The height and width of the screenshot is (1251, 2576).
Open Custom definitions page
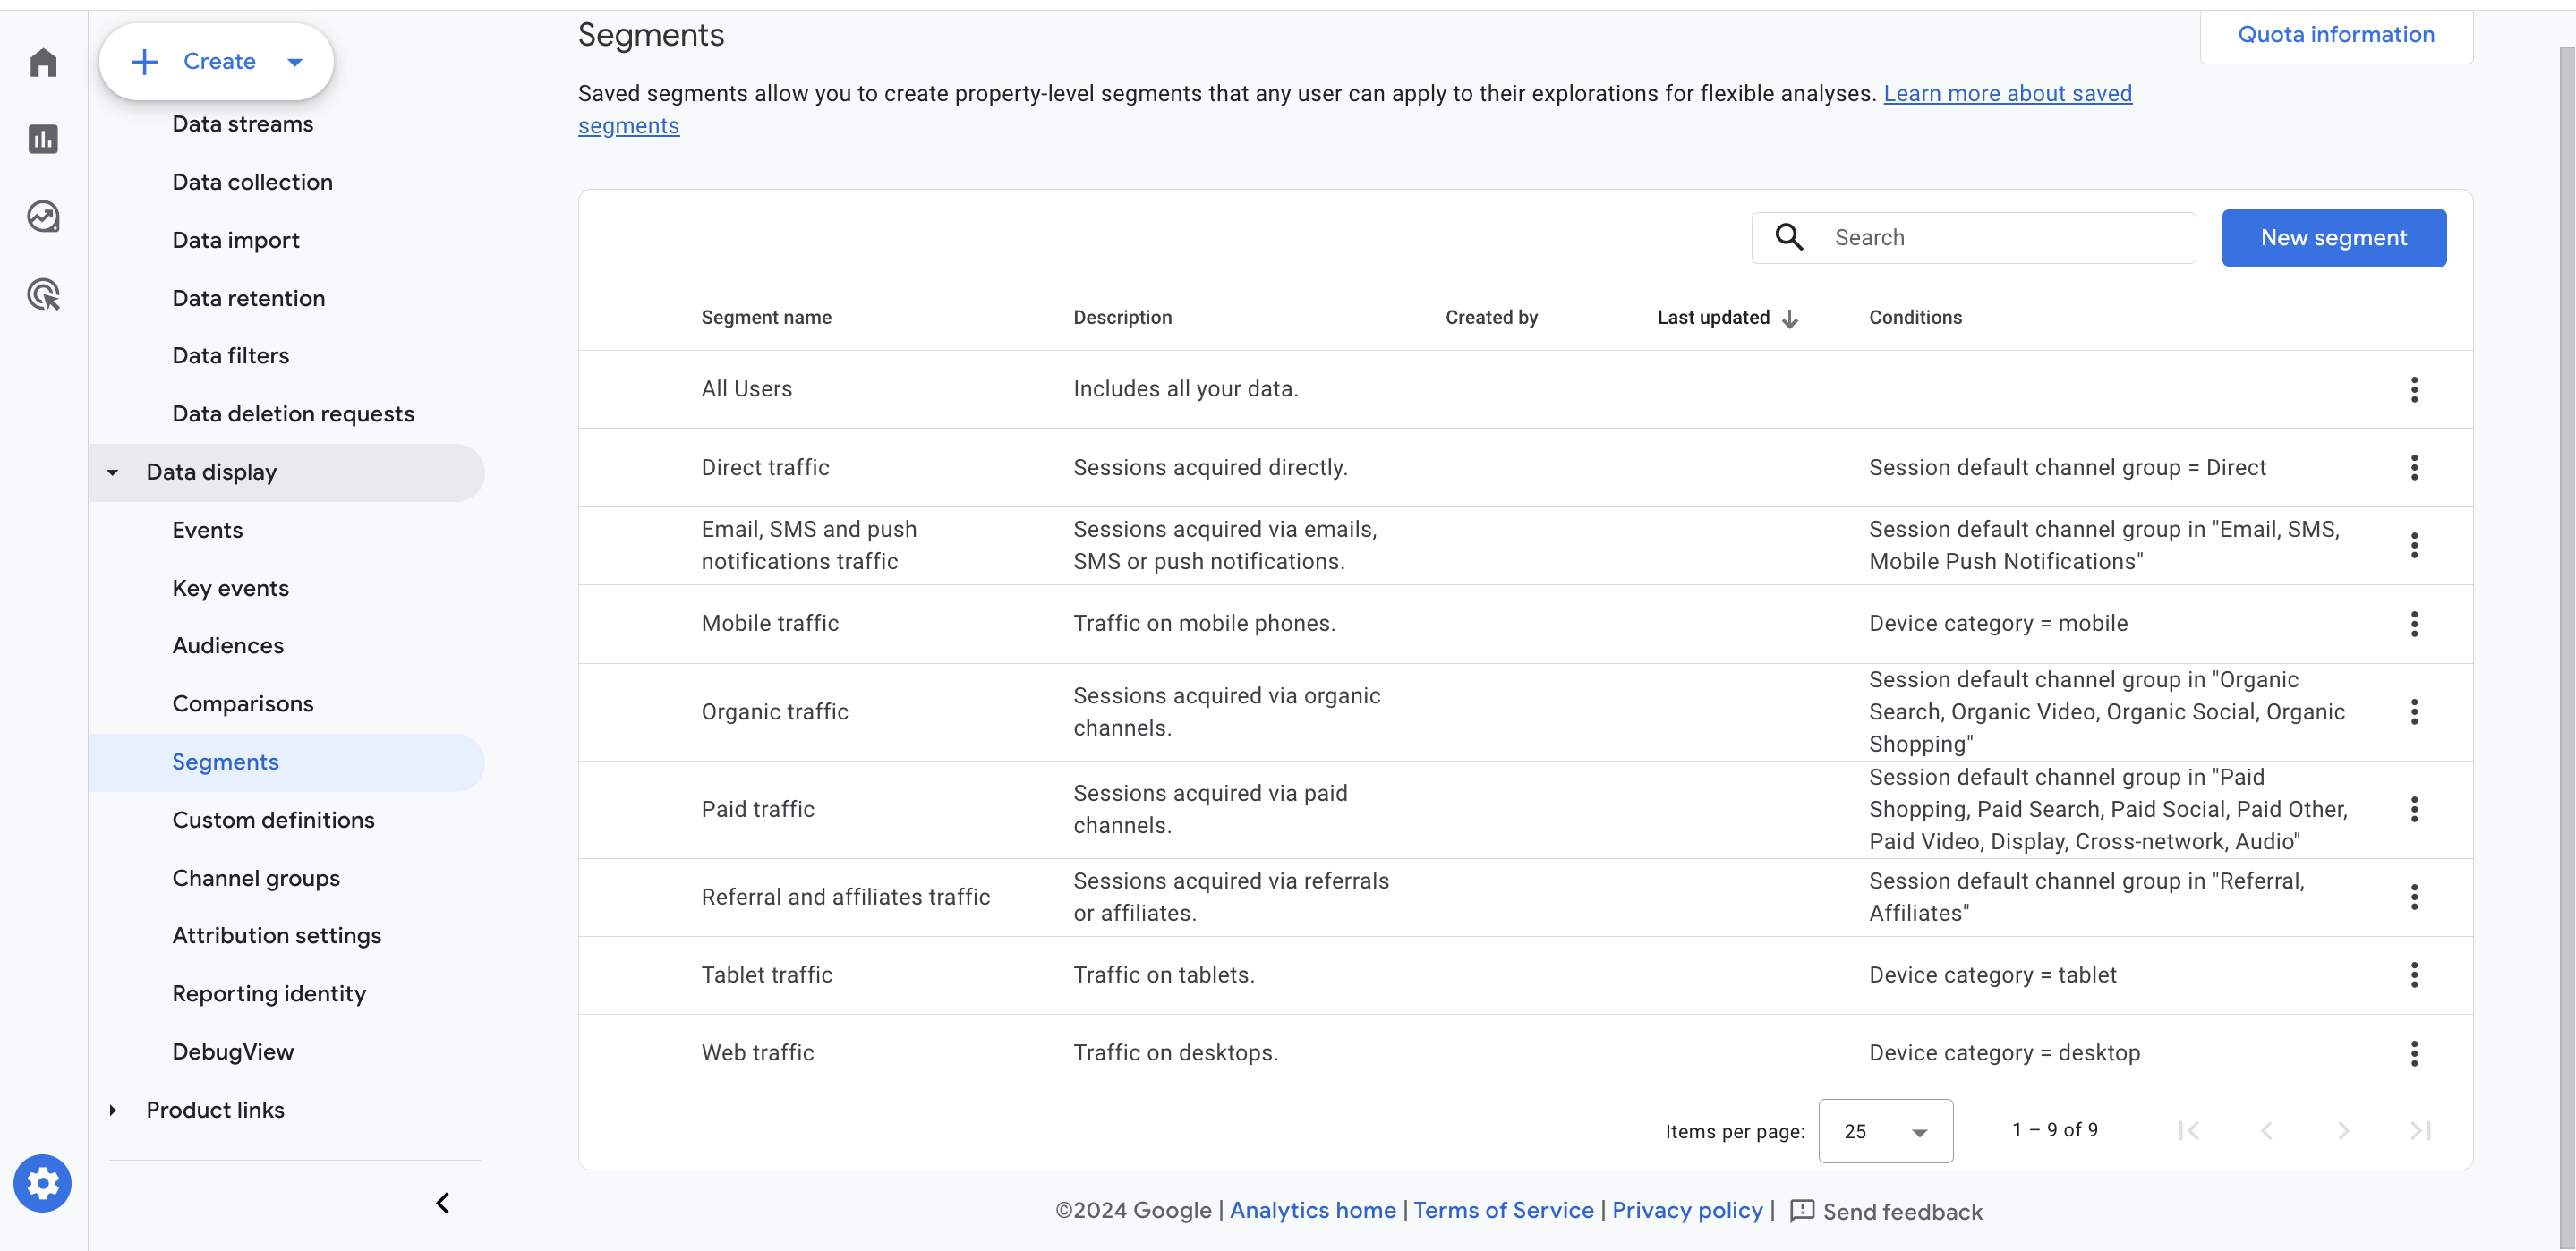[x=274, y=820]
